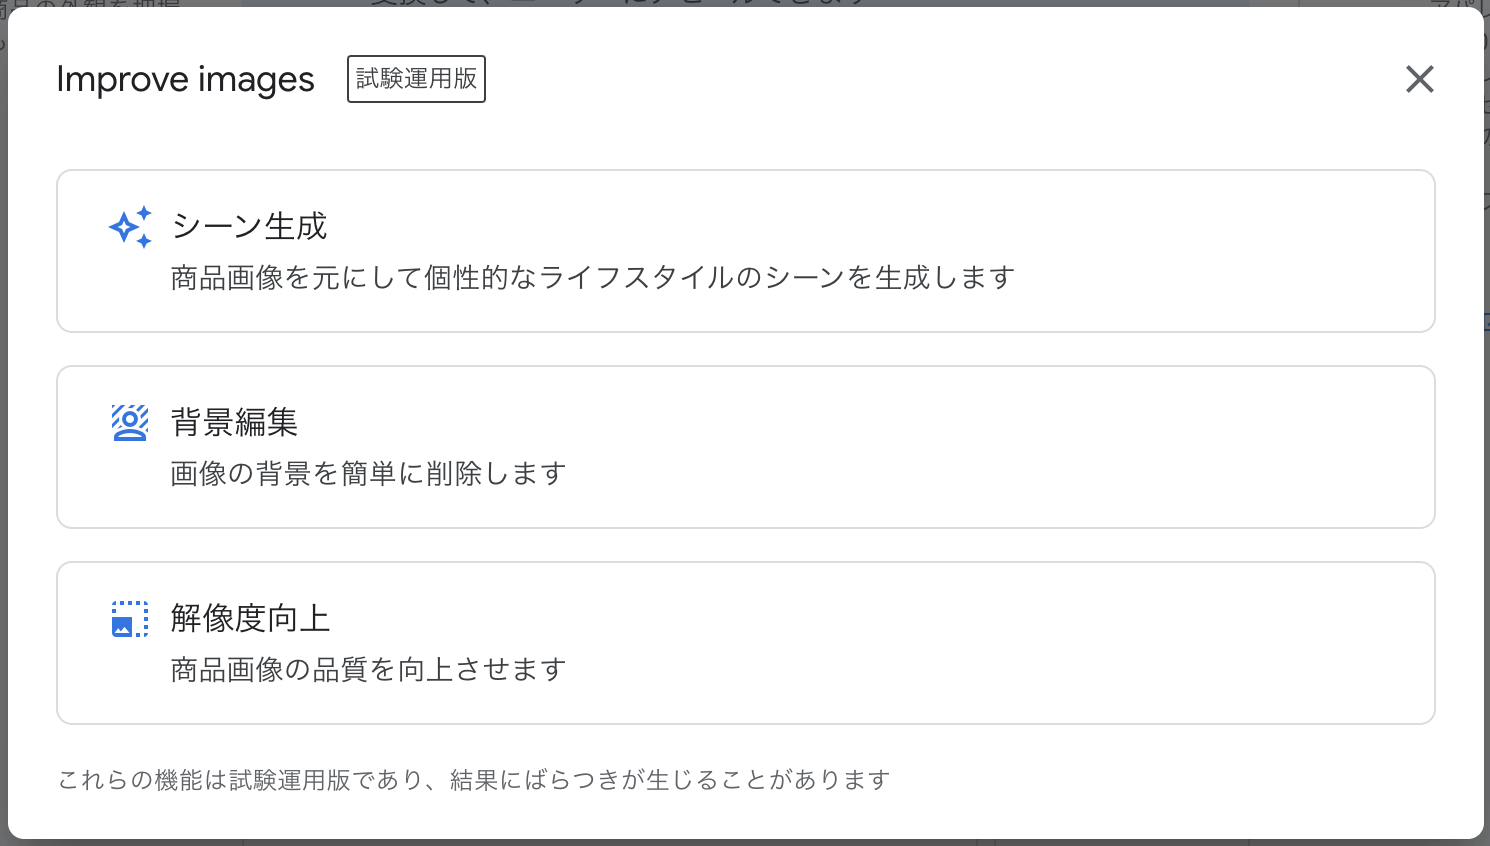1490x846 pixels.
Task: Click the 背景編集 person silhouette icon
Action: point(130,423)
